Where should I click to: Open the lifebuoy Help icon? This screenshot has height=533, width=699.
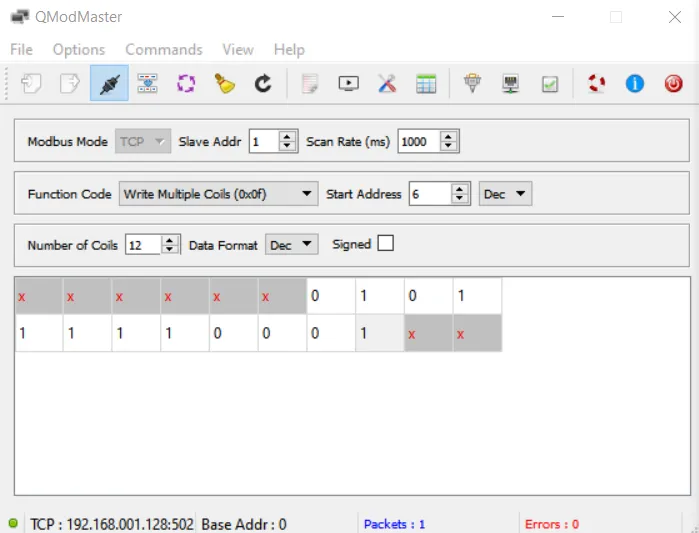[596, 84]
